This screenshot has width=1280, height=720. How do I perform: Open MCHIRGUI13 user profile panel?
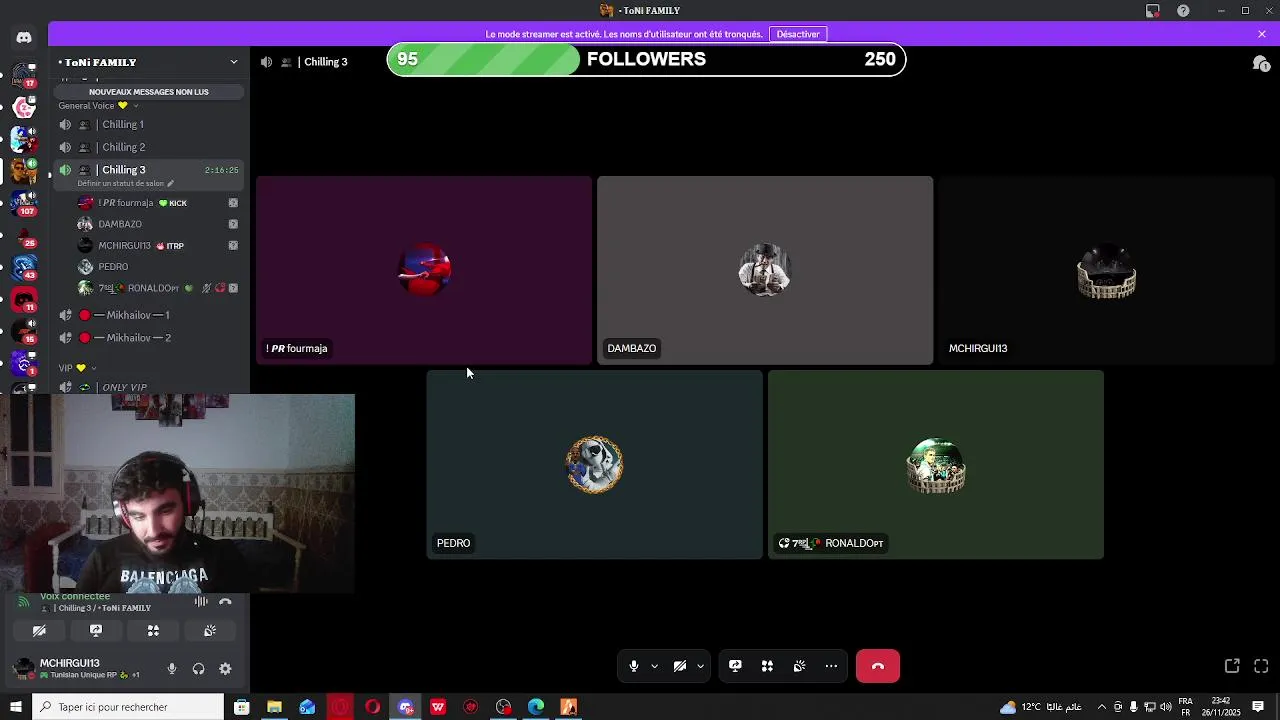83,669
